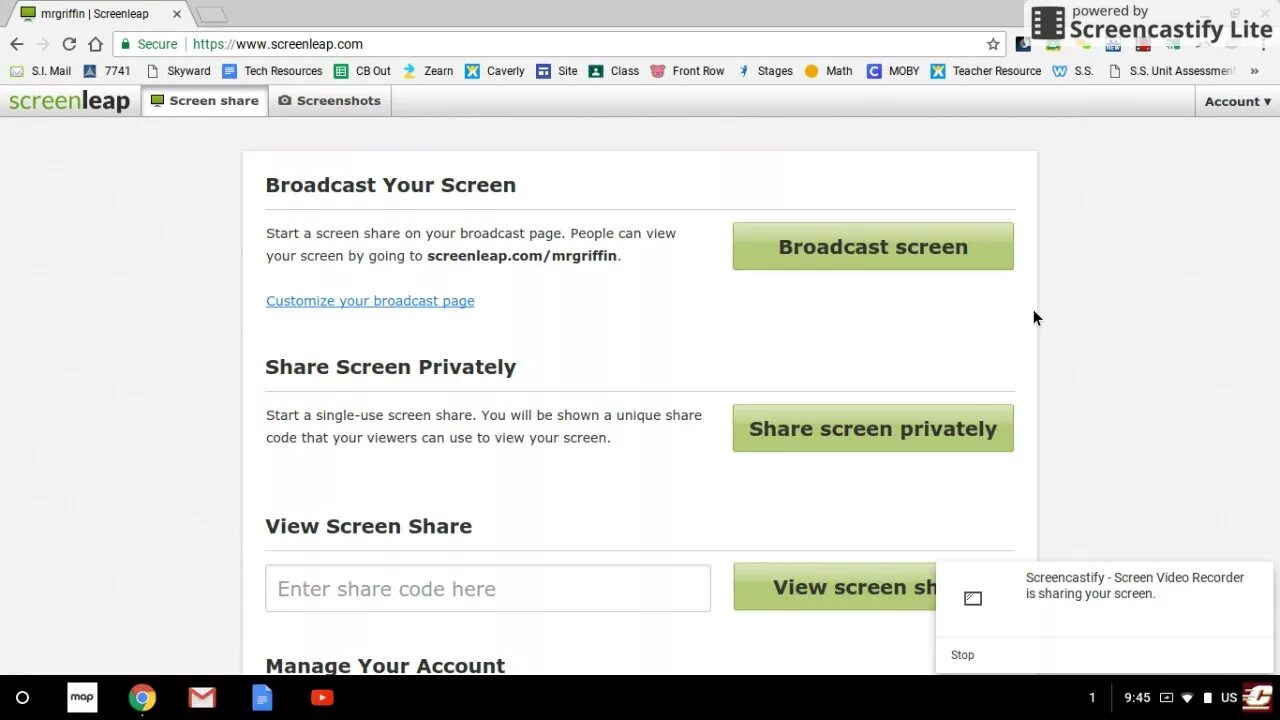This screenshot has width=1280, height=720.
Task: Click the Broadcast screen button
Action: pos(873,246)
